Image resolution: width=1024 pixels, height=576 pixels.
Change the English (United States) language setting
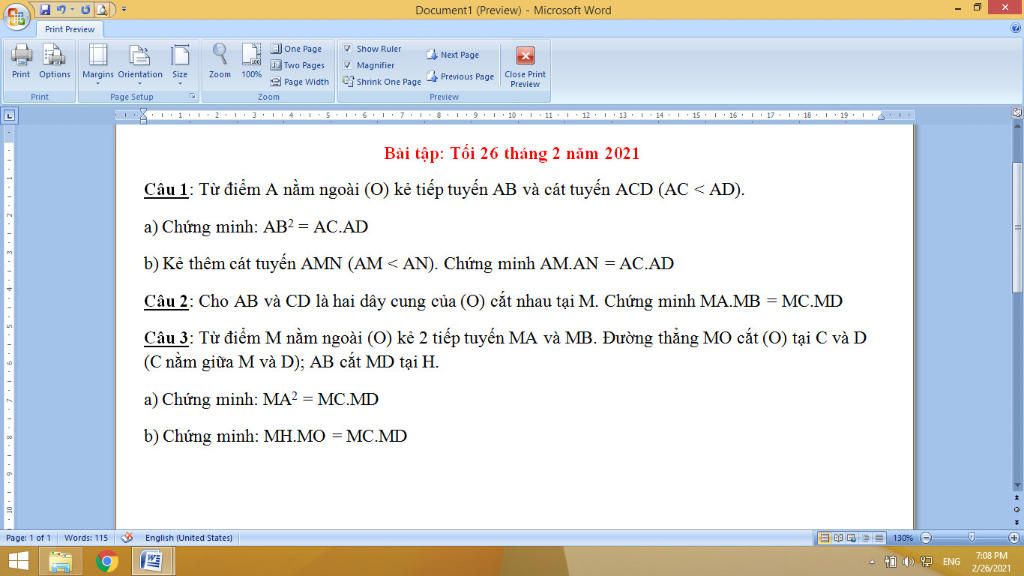click(x=189, y=537)
